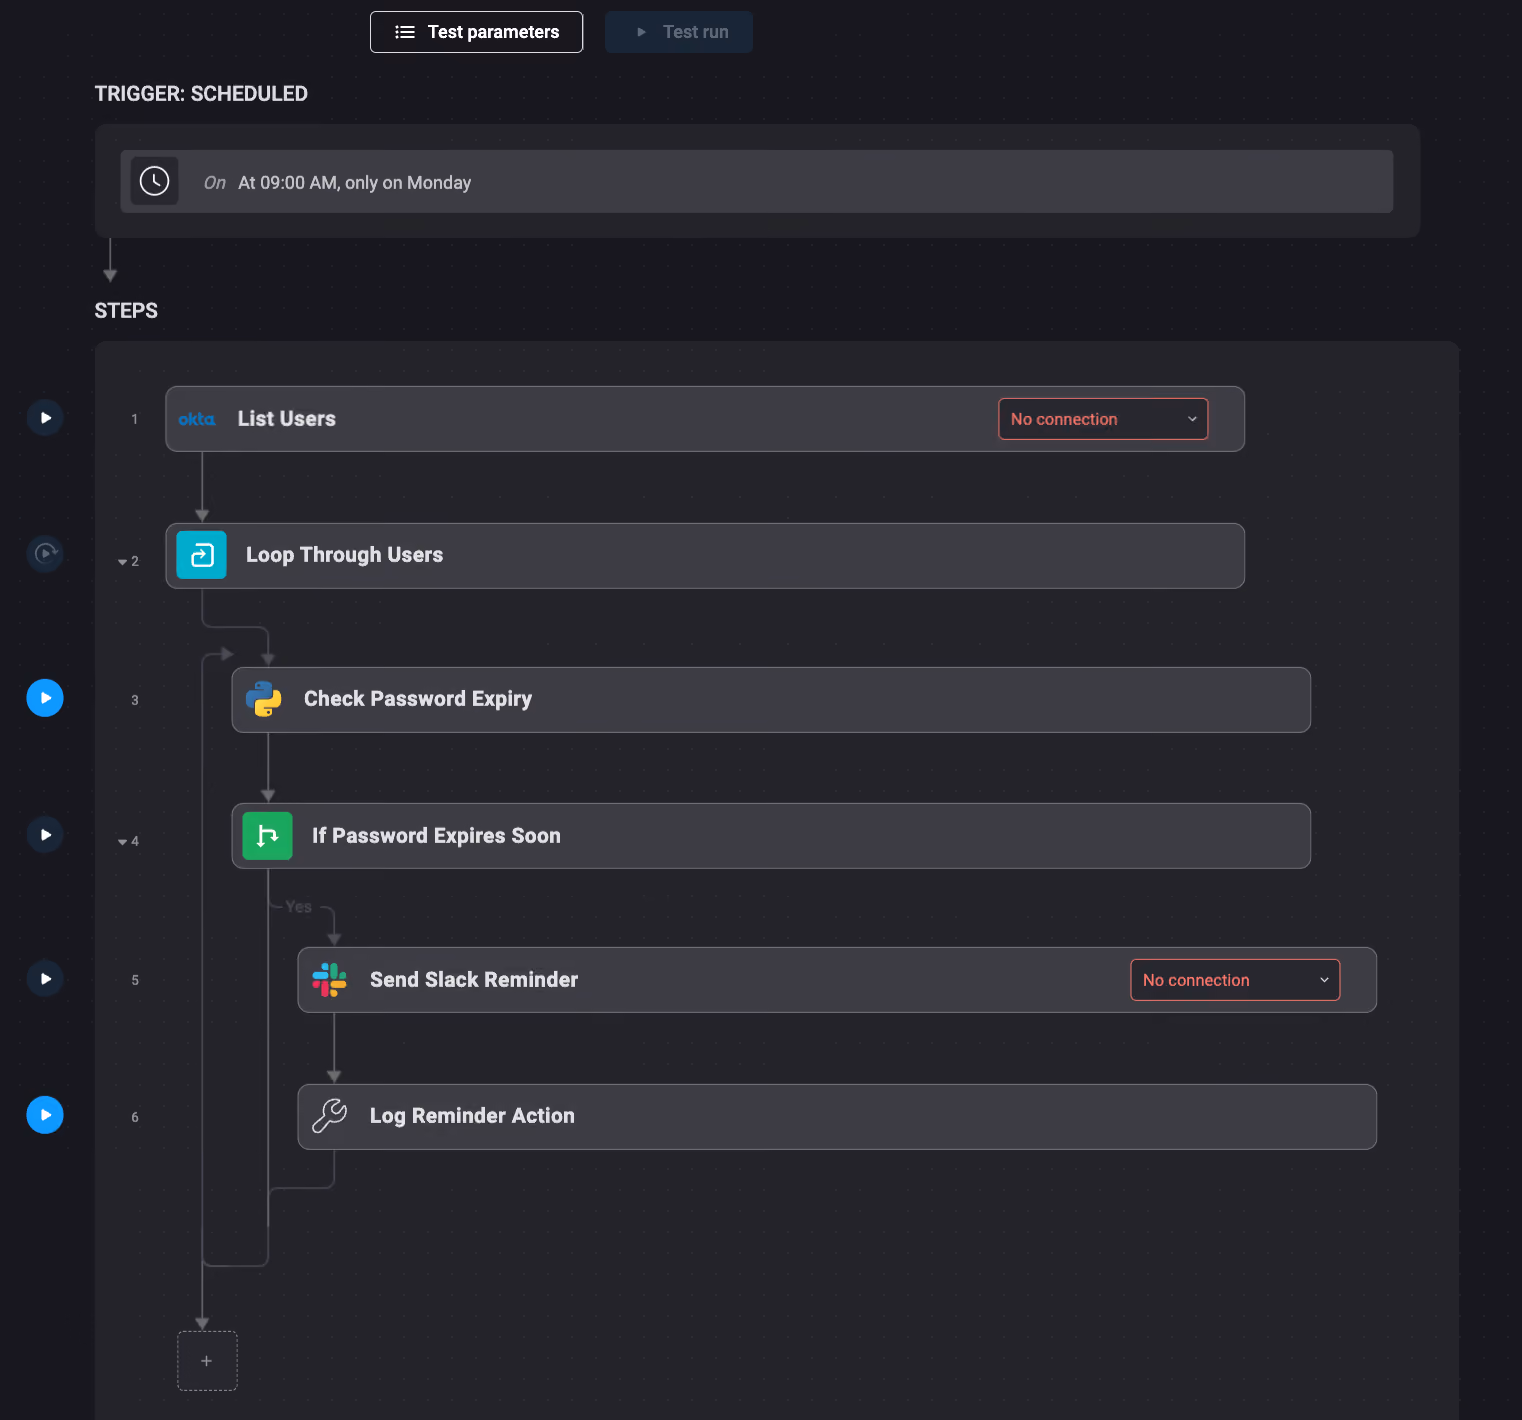
Task: Open the No connection dropdown on List Users
Action: (x=1103, y=419)
